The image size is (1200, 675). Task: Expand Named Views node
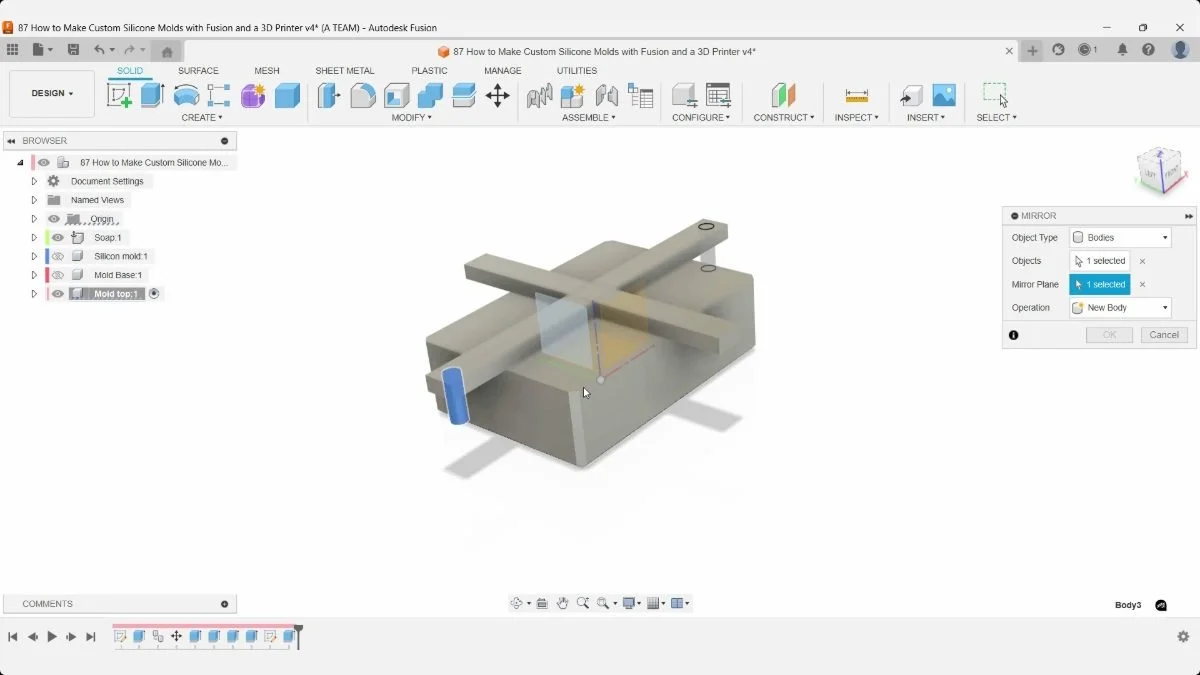[x=34, y=200]
